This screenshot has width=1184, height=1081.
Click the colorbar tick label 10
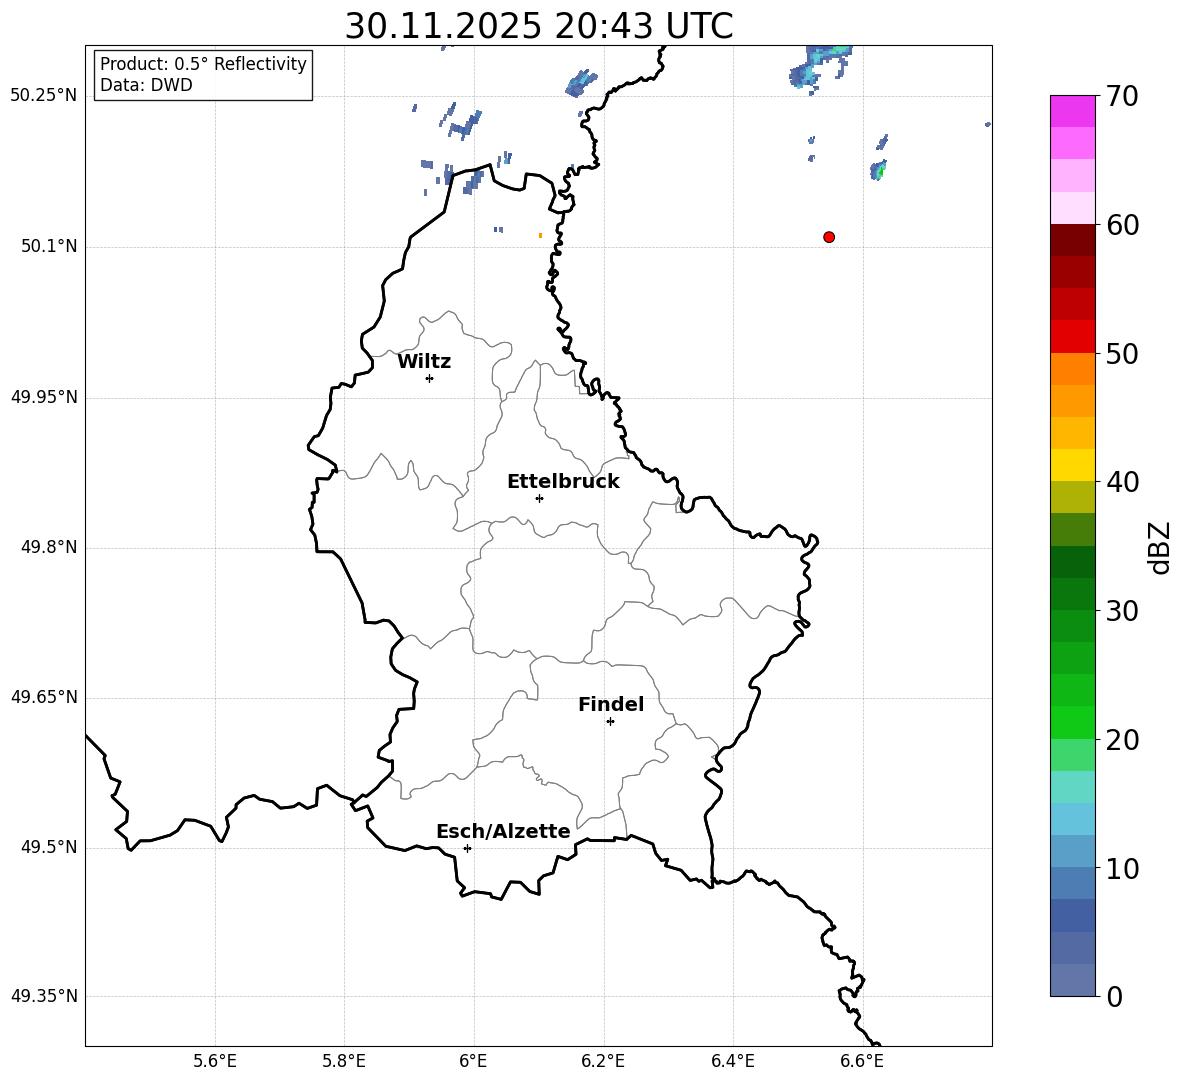coord(1123,868)
